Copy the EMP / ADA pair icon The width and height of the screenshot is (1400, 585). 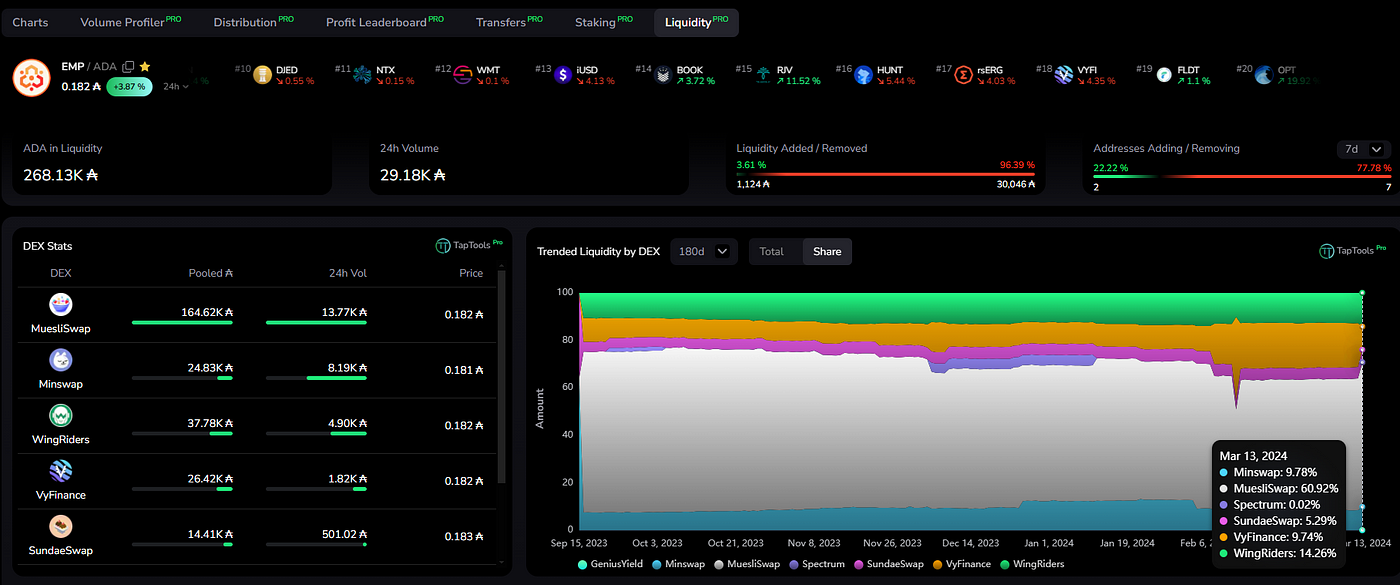(x=128, y=67)
